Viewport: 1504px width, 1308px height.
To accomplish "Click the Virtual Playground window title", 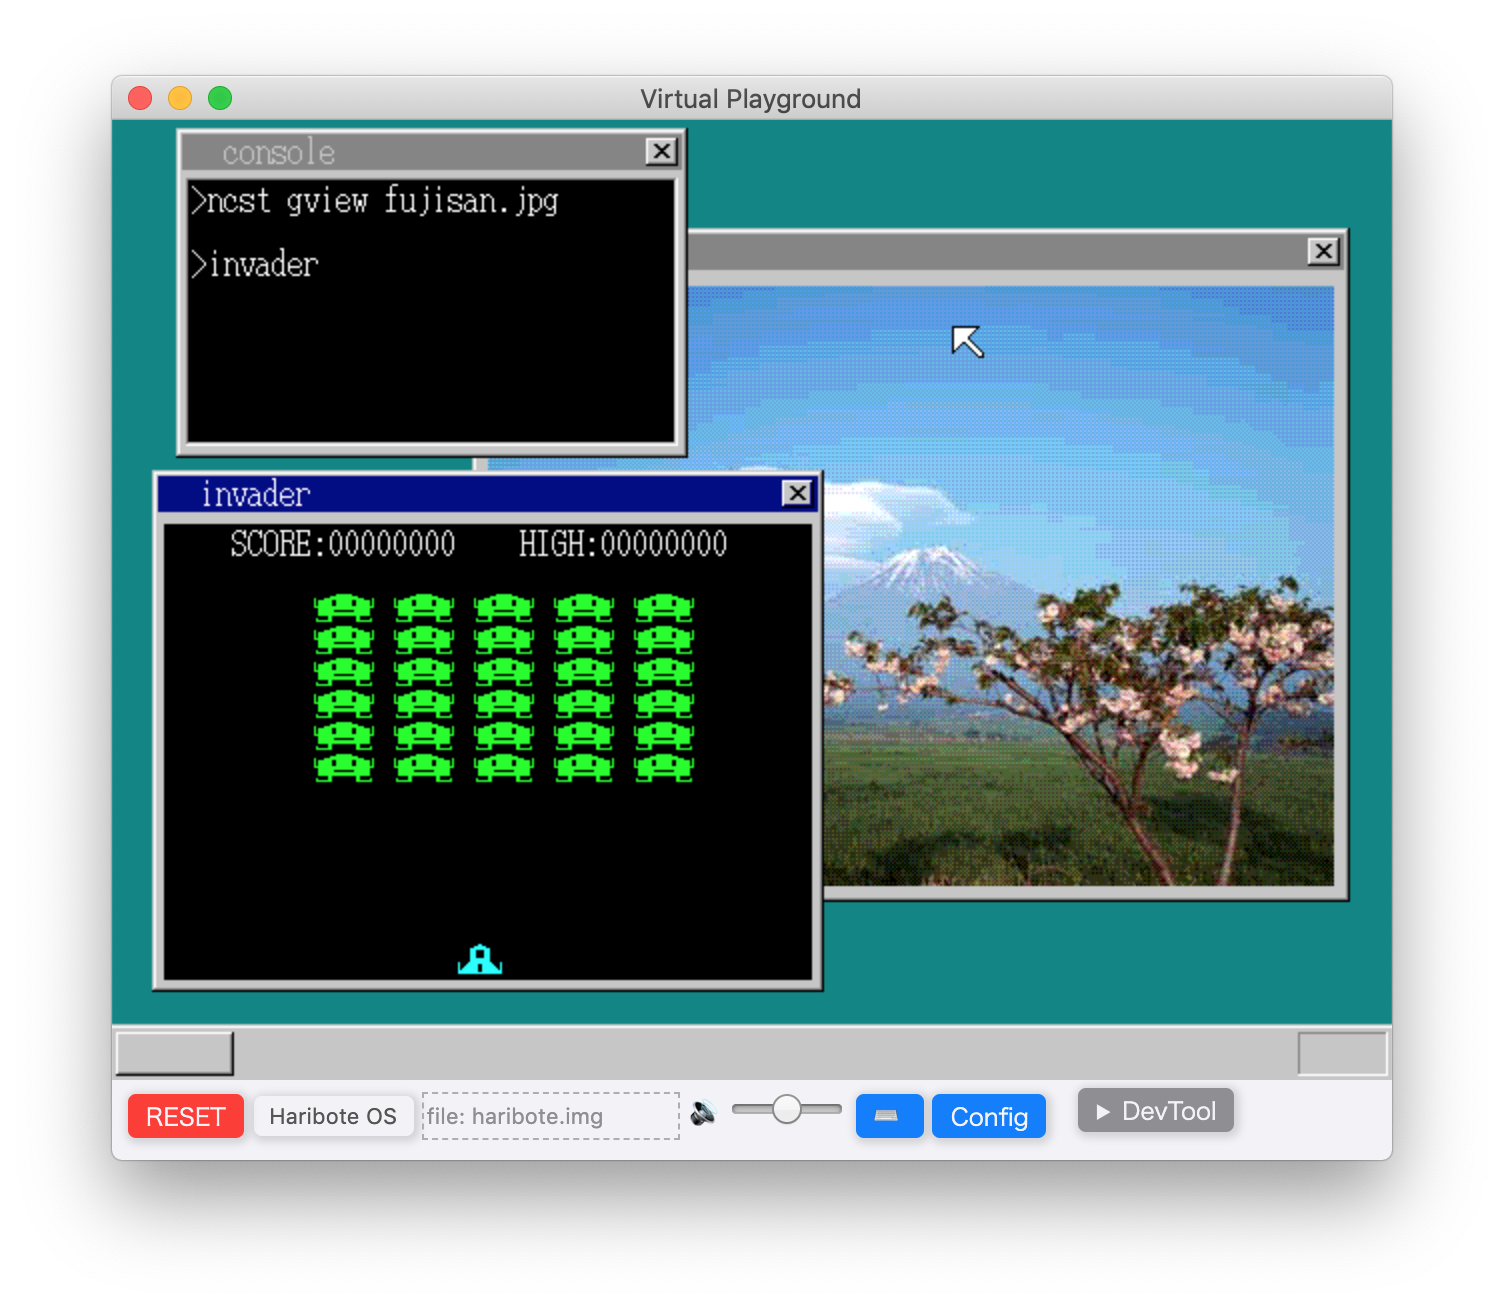I will pyautogui.click(x=751, y=99).
